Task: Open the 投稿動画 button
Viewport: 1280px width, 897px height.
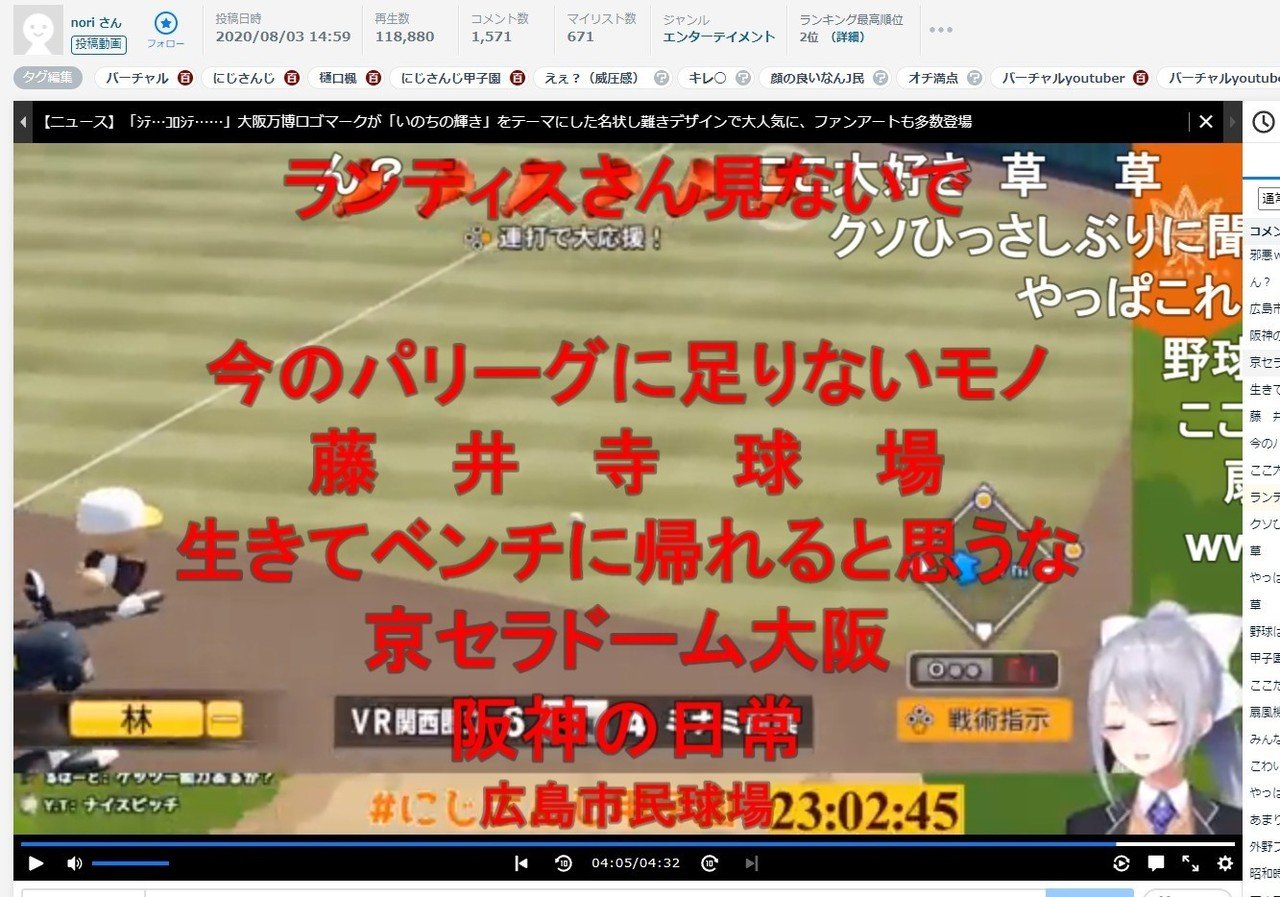Action: pos(98,45)
